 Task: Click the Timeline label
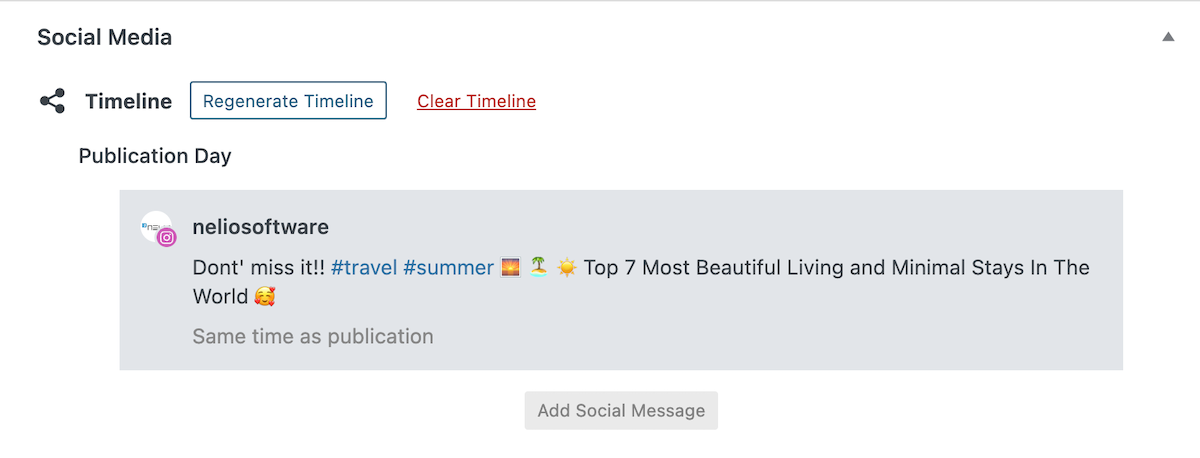pyautogui.click(x=128, y=101)
